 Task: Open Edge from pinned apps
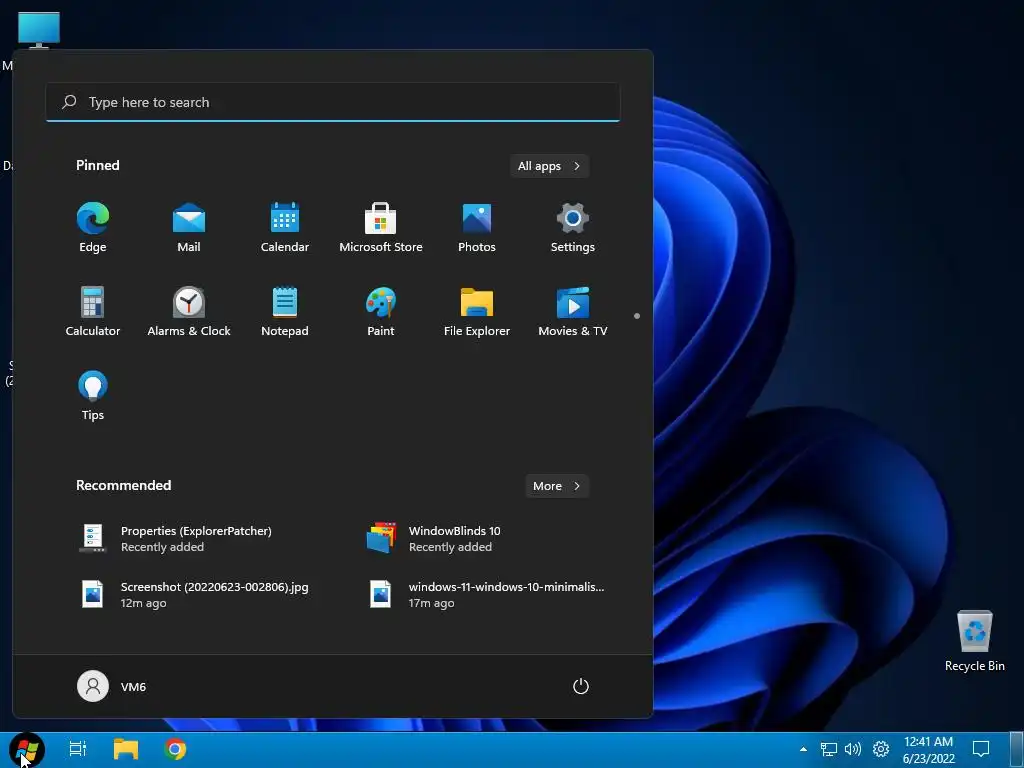coord(93,227)
